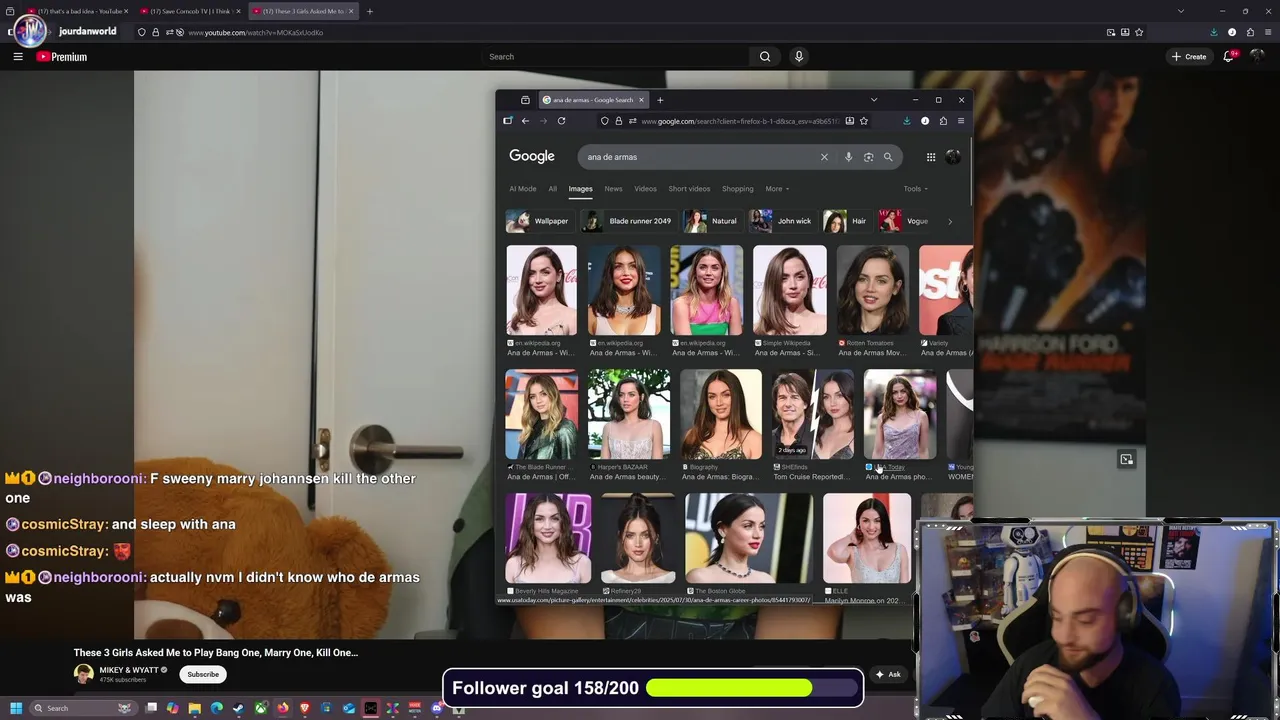Open the Google account avatar
Viewport: 1280px width, 720px height.
coord(953,157)
